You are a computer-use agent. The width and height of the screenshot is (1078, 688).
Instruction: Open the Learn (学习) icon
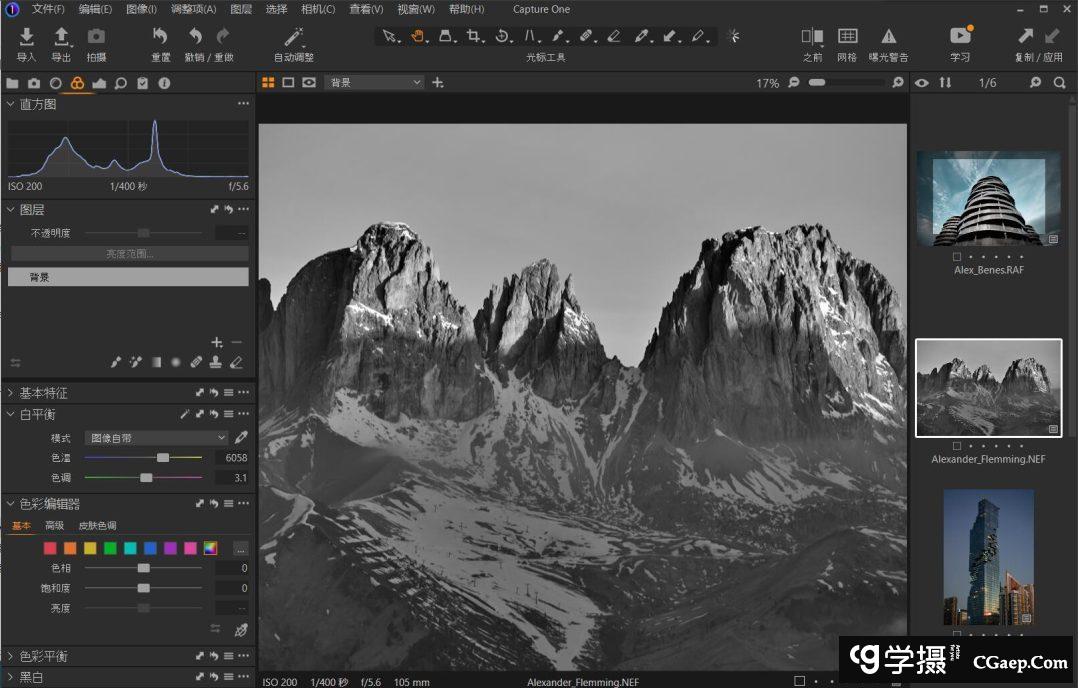click(960, 38)
